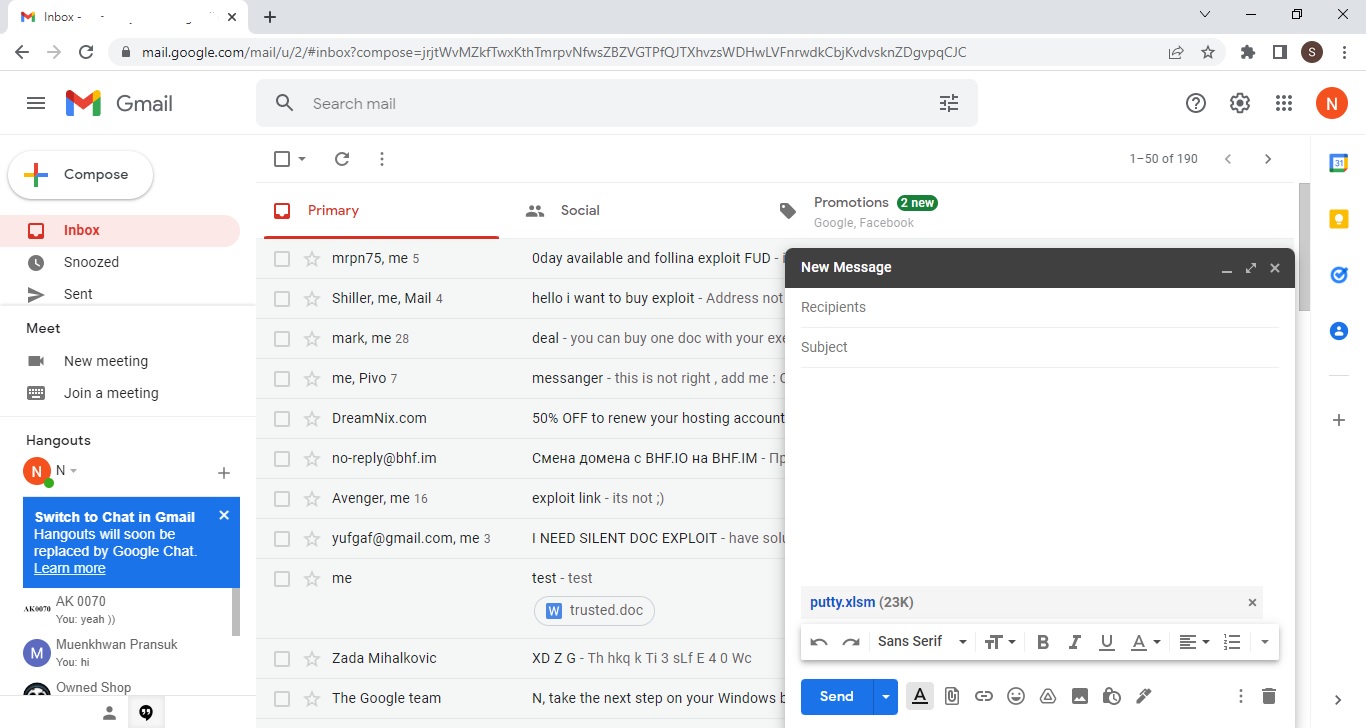
Task: Follow the Learn more link in the Hangouts notice
Action: [69, 568]
